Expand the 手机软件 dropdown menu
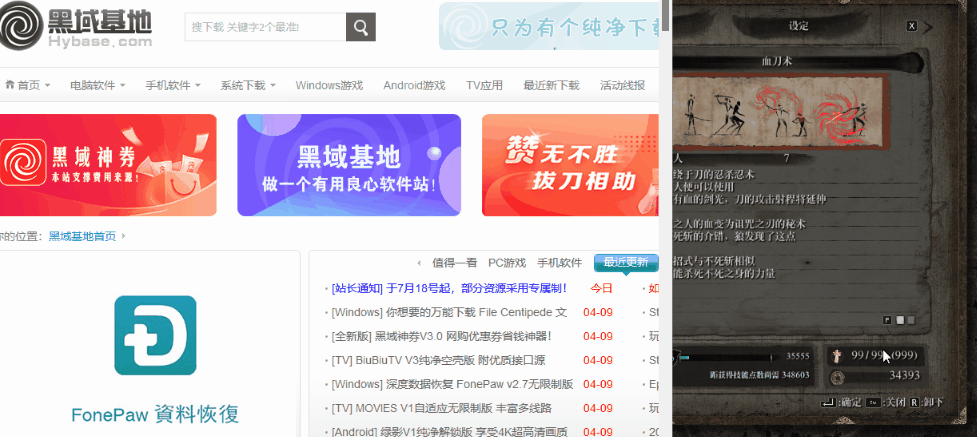This screenshot has width=977, height=437. [x=173, y=85]
